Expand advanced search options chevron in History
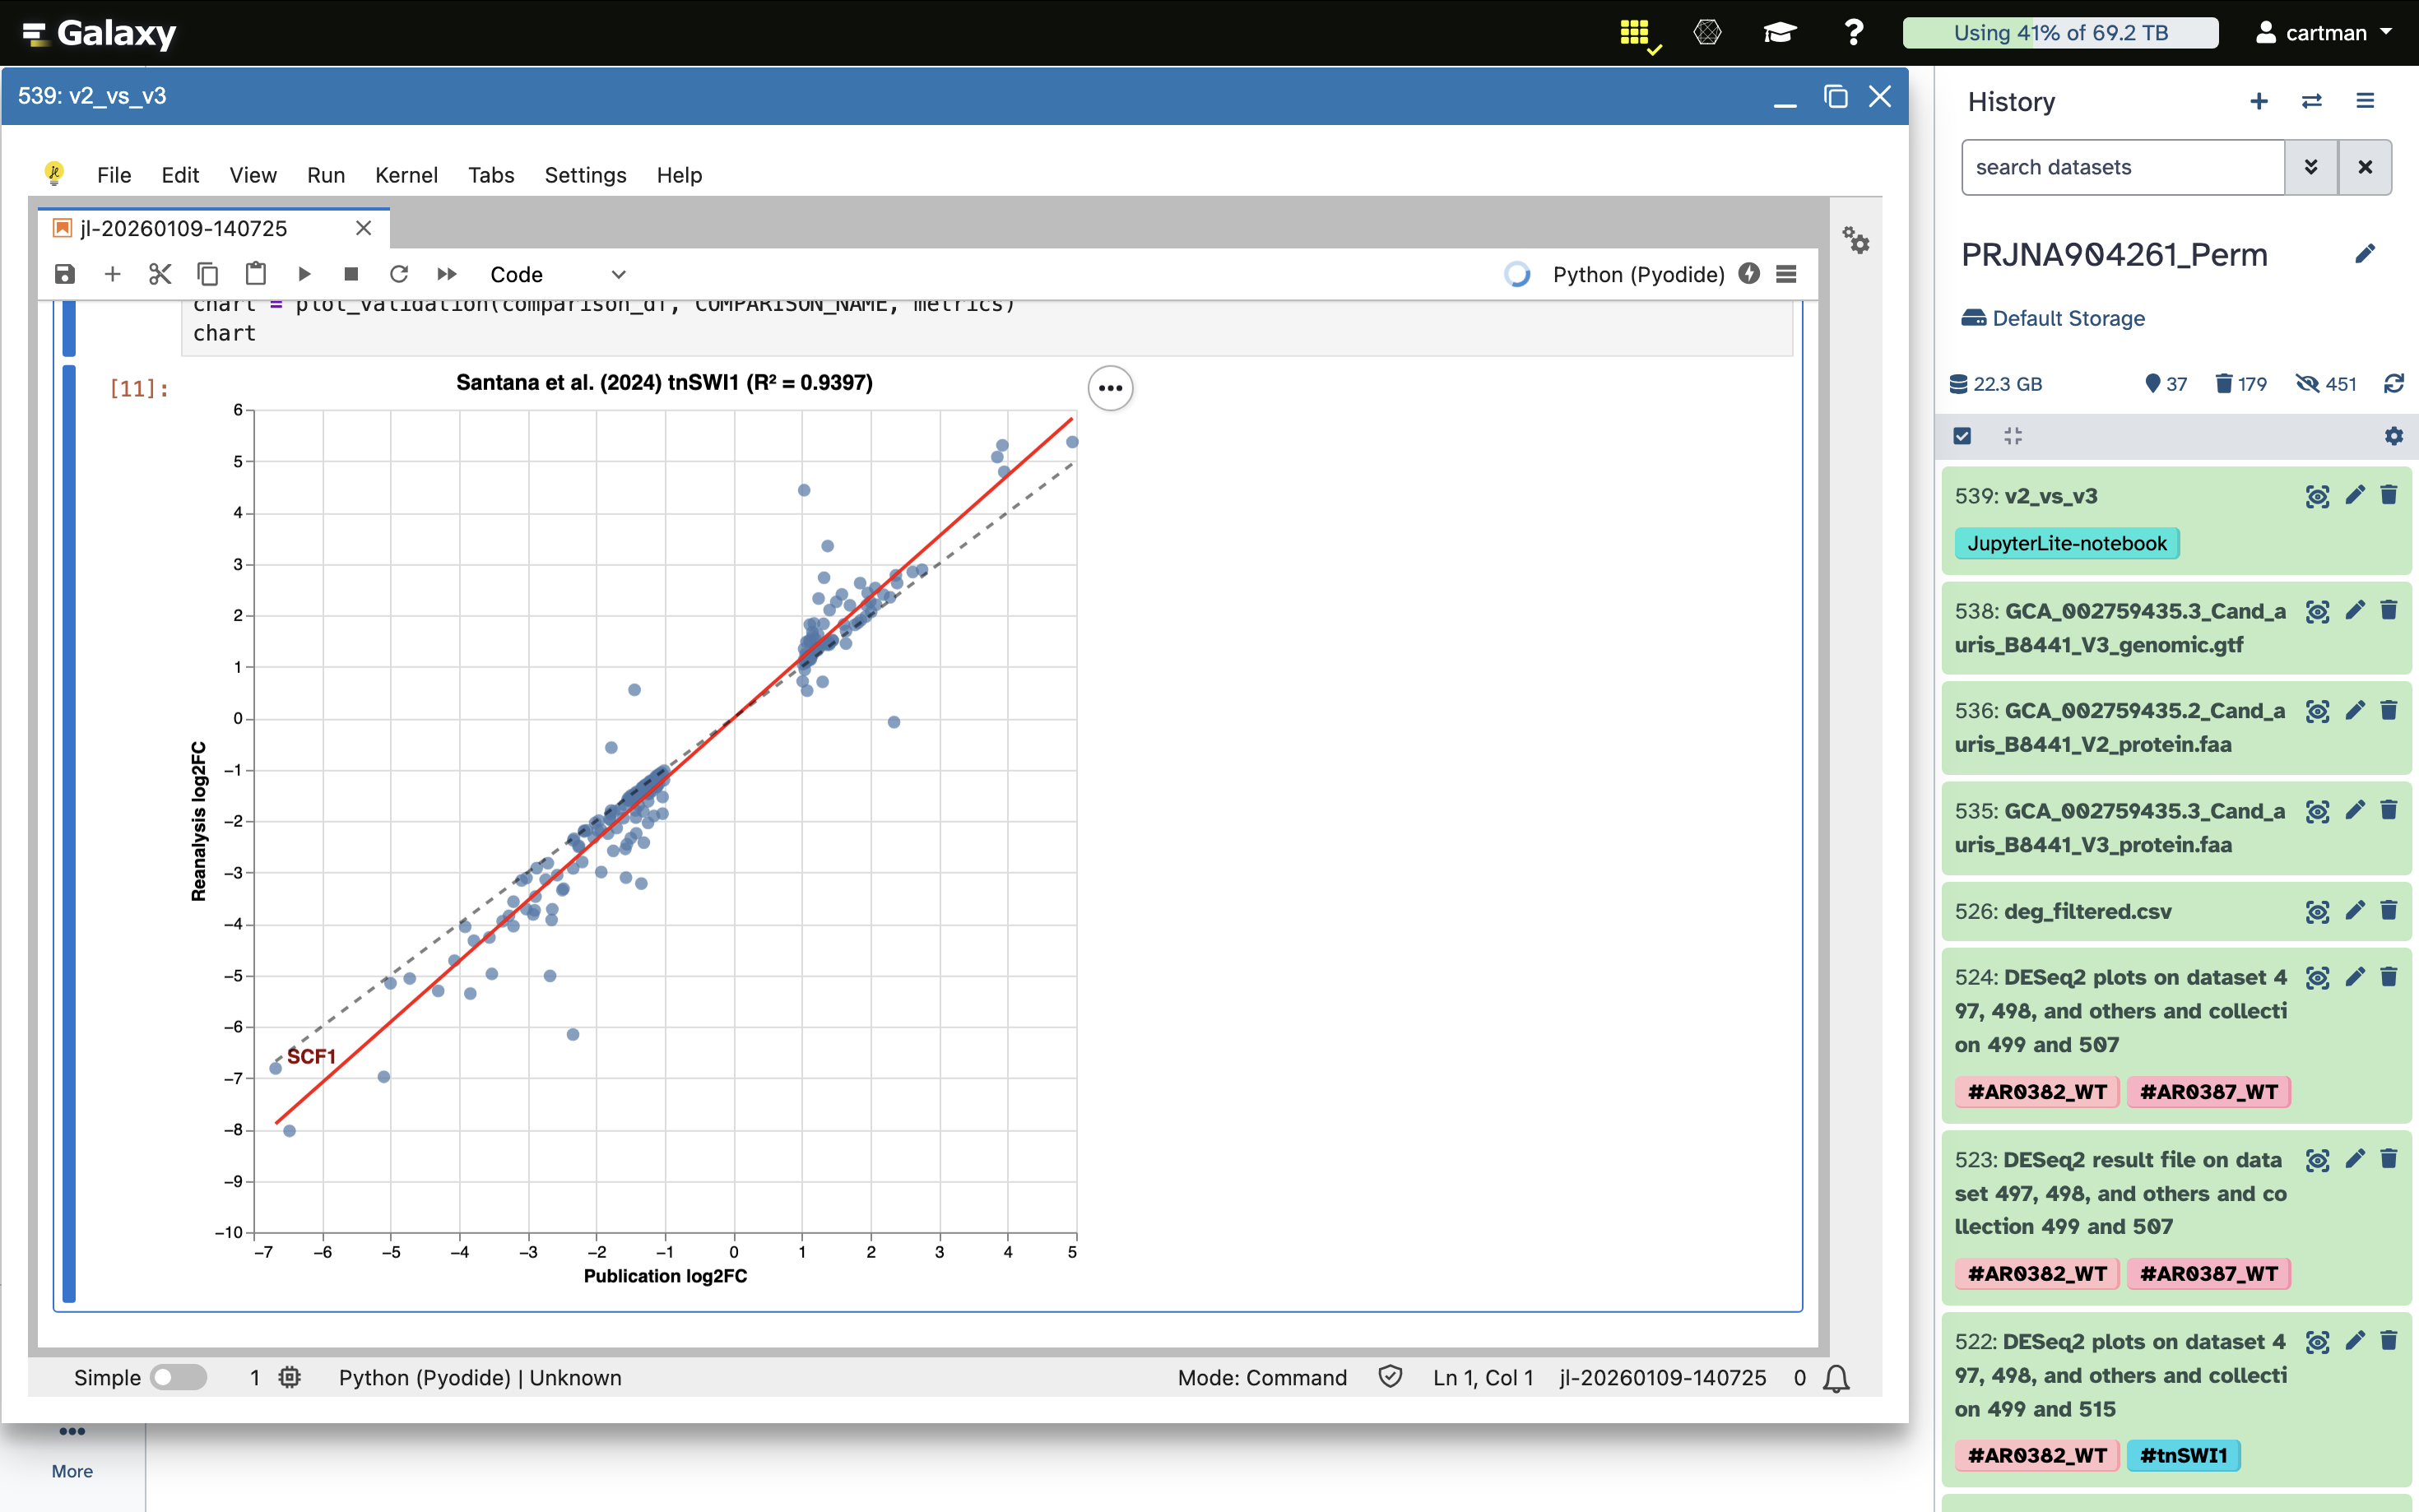Viewport: 2419px width, 1512px height. click(x=2311, y=167)
